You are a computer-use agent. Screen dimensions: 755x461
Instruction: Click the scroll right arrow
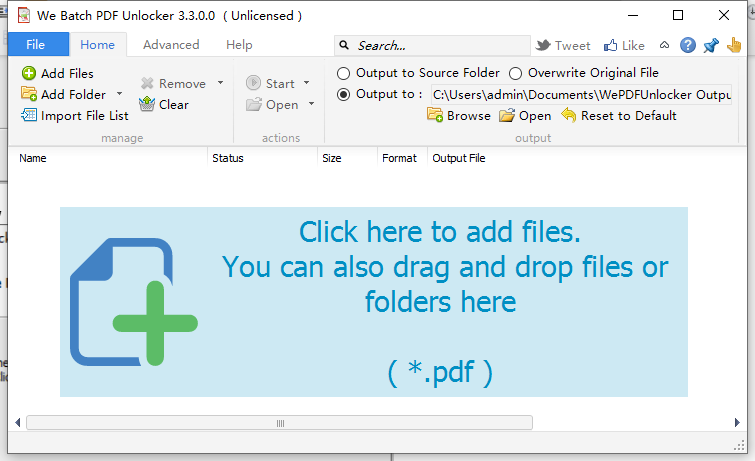pos(737,422)
